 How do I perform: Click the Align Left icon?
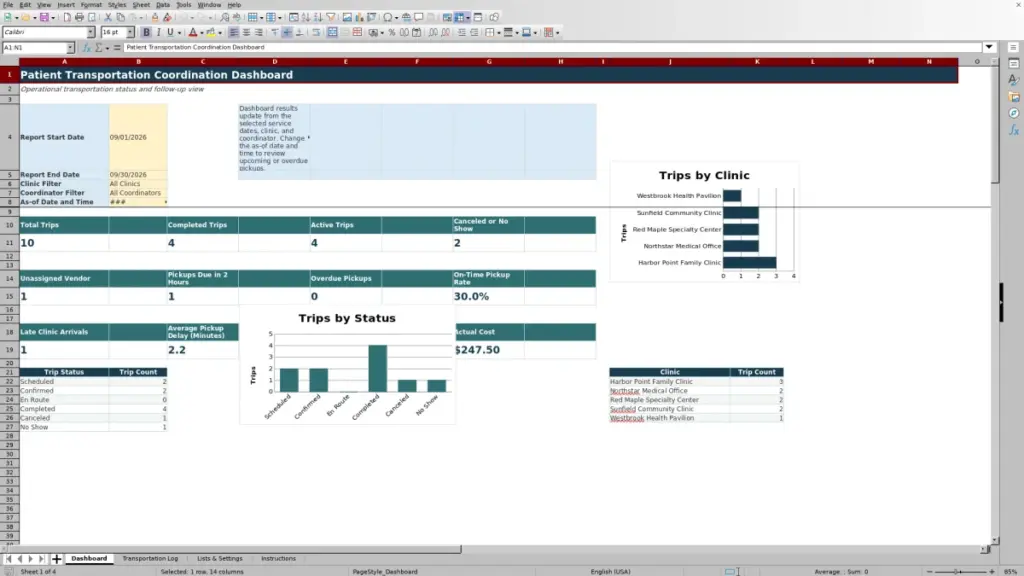[233, 32]
